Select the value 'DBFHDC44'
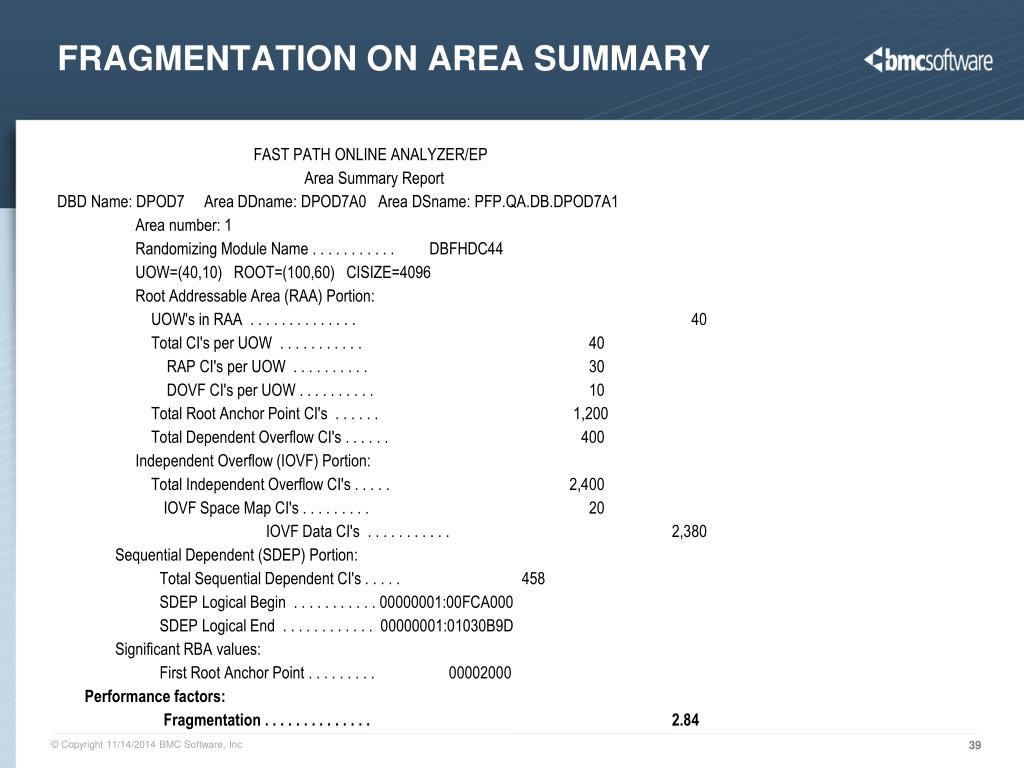 [466, 249]
